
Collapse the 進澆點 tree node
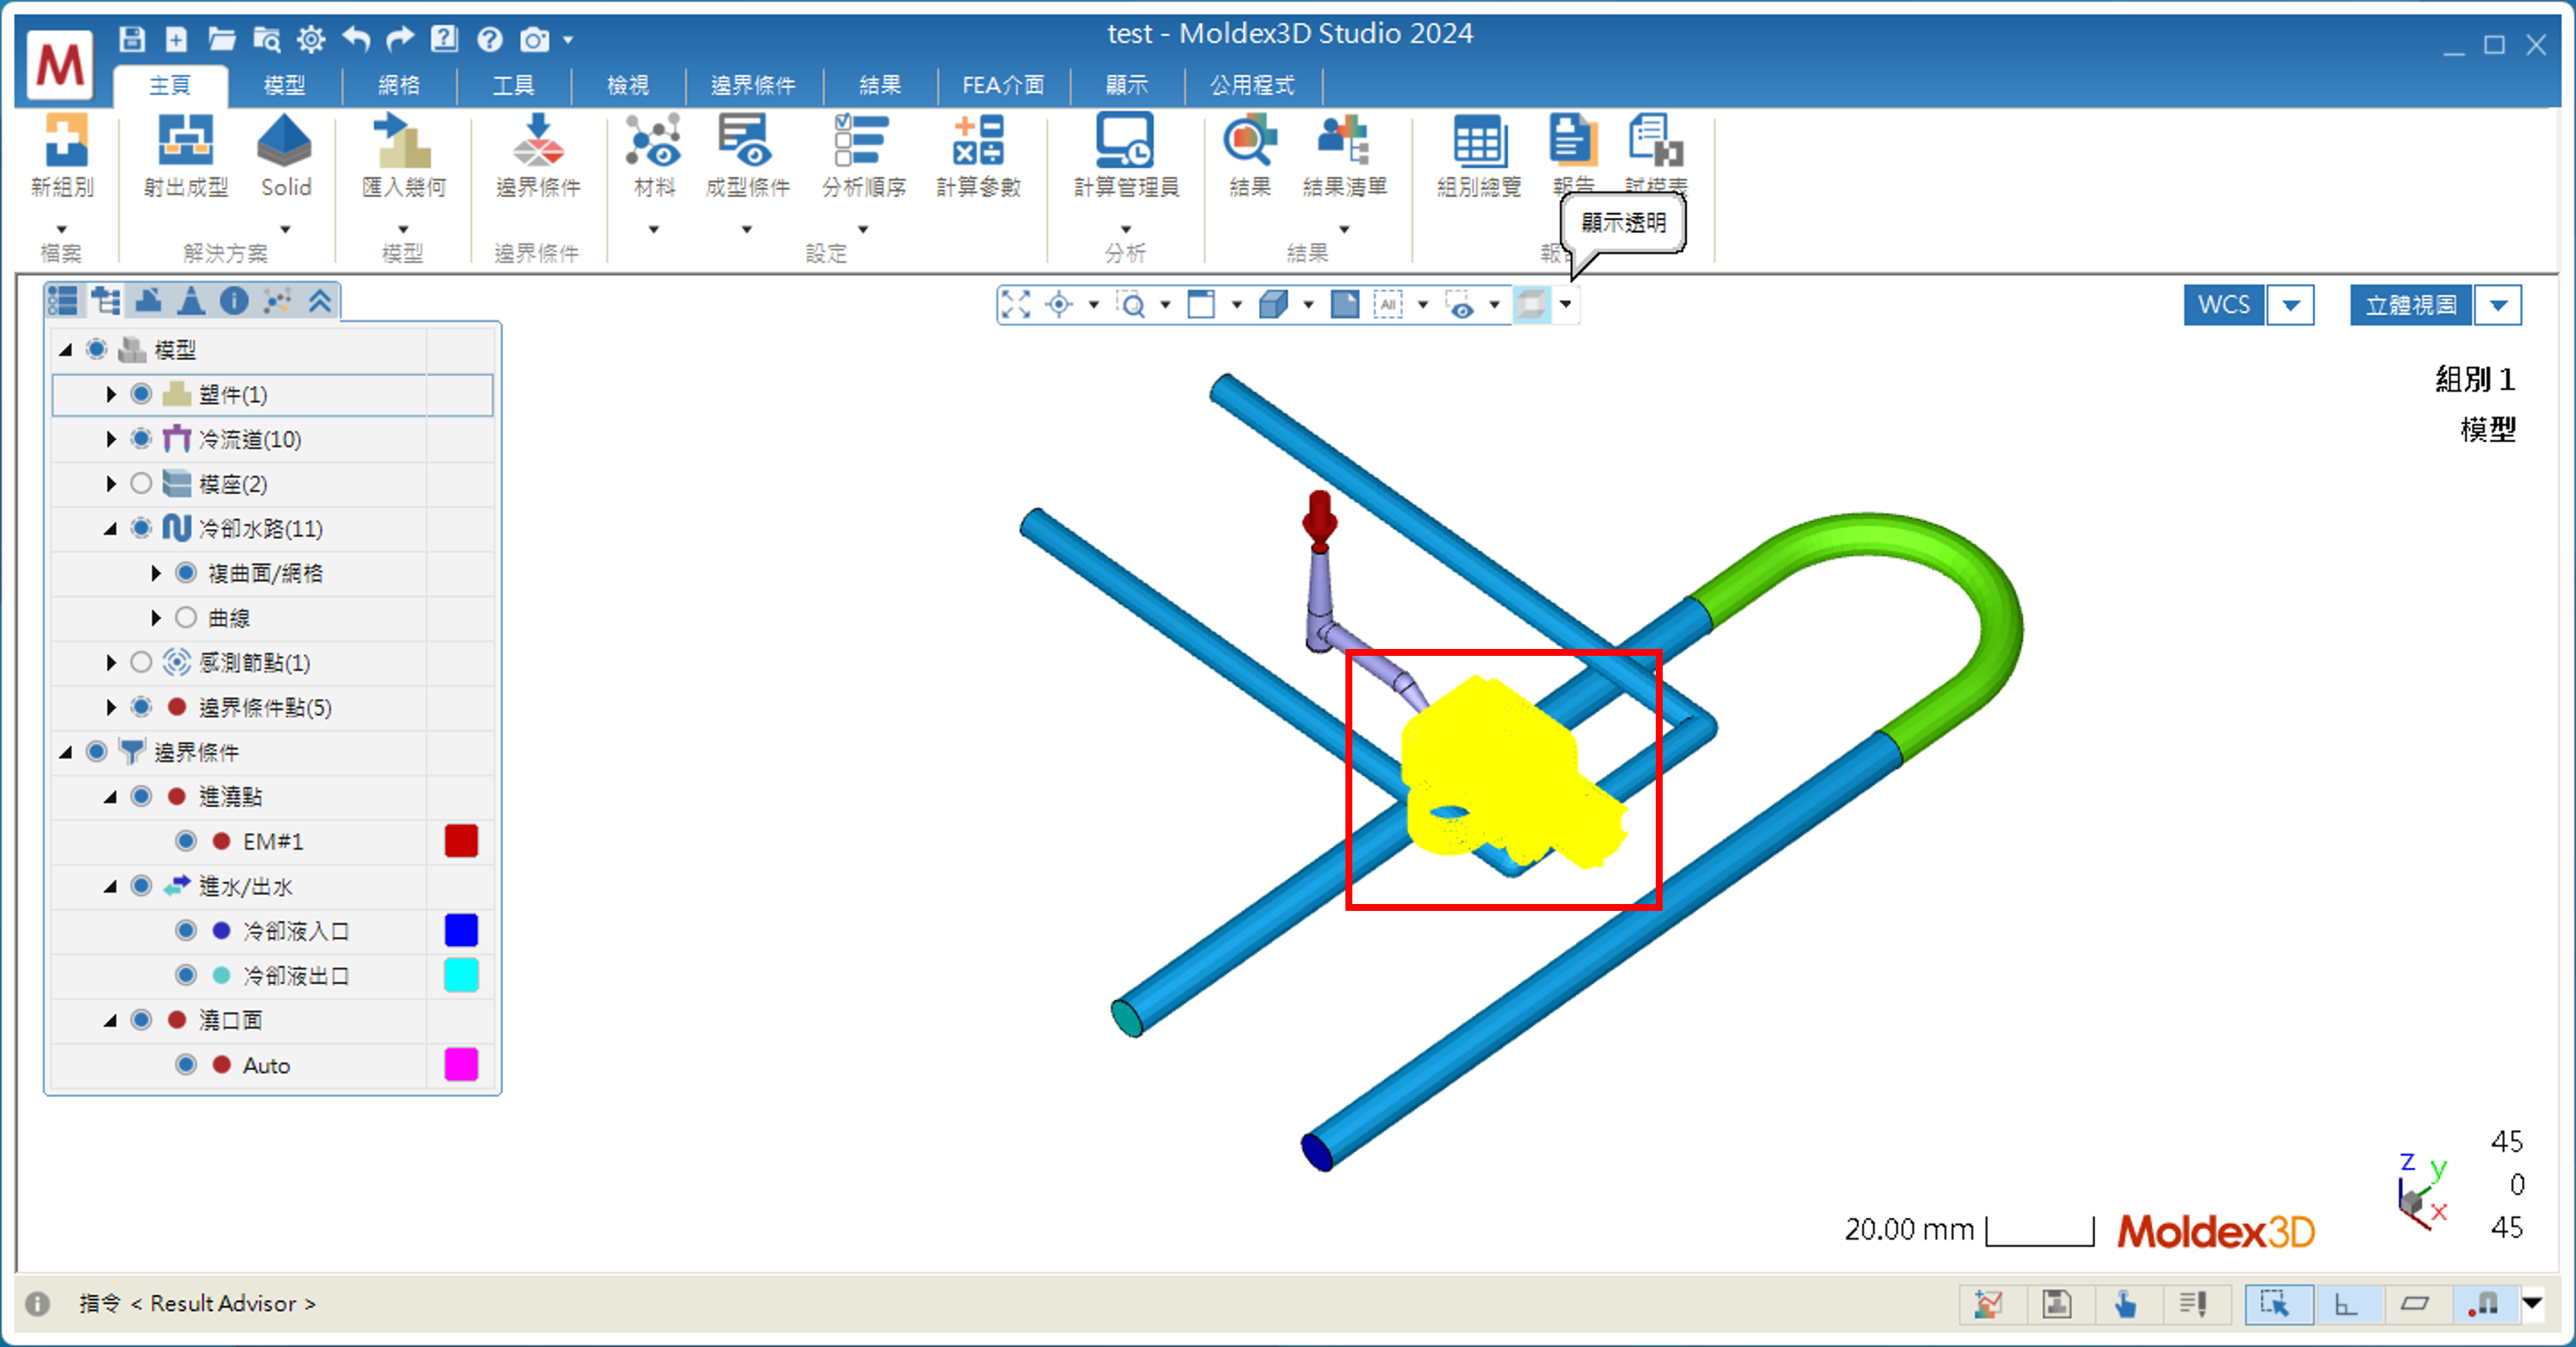click(x=110, y=797)
